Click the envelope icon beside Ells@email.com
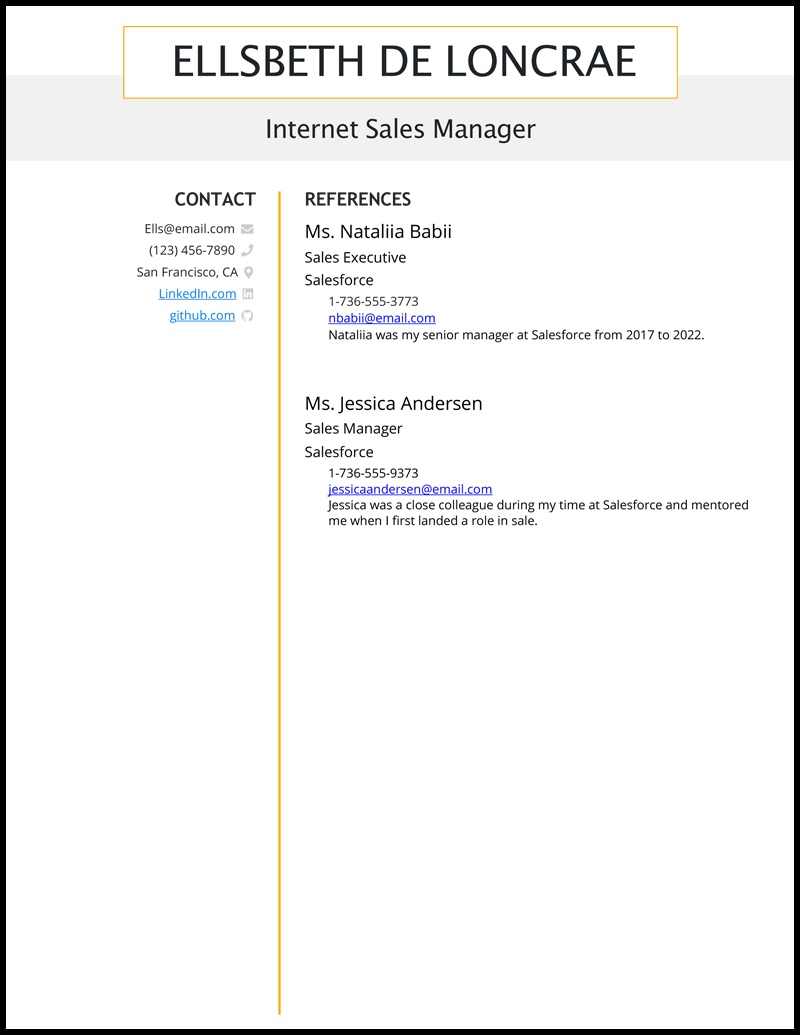This screenshot has height=1035, width=800. (247, 229)
